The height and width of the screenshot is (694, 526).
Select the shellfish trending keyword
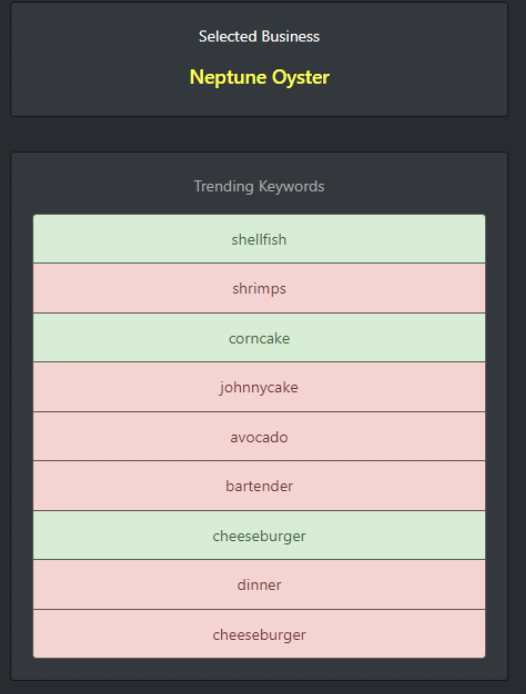pyautogui.click(x=259, y=239)
